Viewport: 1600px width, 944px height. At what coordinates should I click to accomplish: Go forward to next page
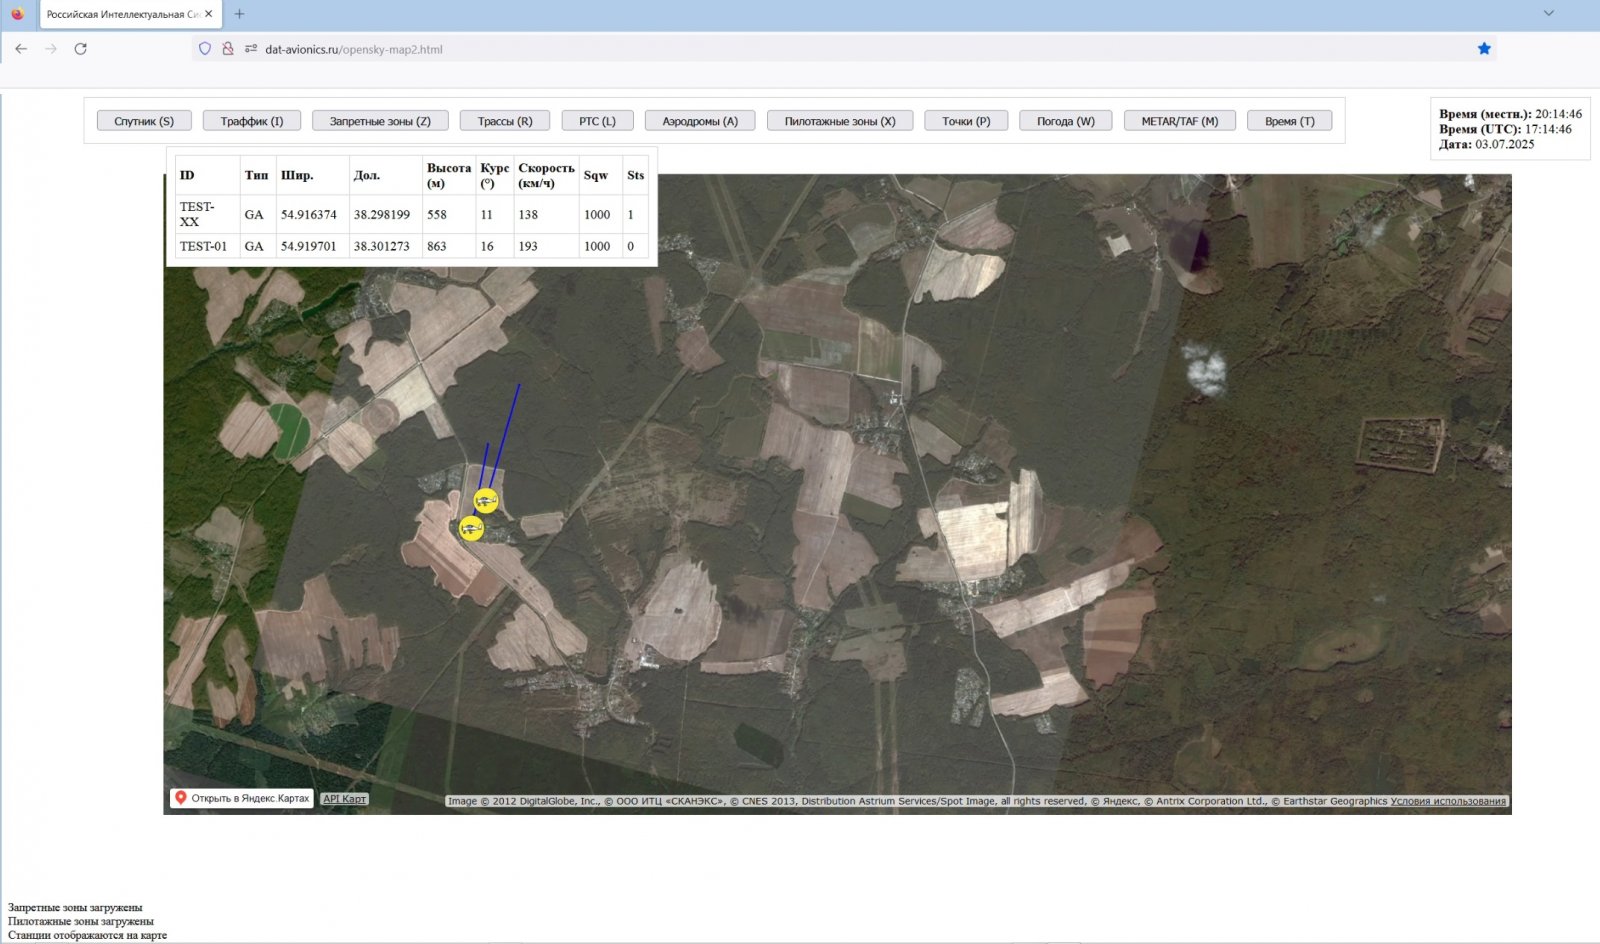pyautogui.click(x=51, y=49)
